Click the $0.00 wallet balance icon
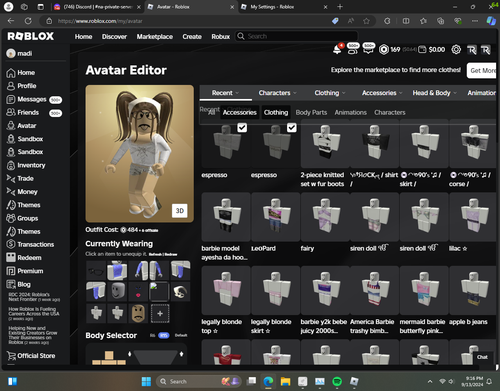Image resolution: width=500 pixels, height=391 pixels. tap(422, 50)
